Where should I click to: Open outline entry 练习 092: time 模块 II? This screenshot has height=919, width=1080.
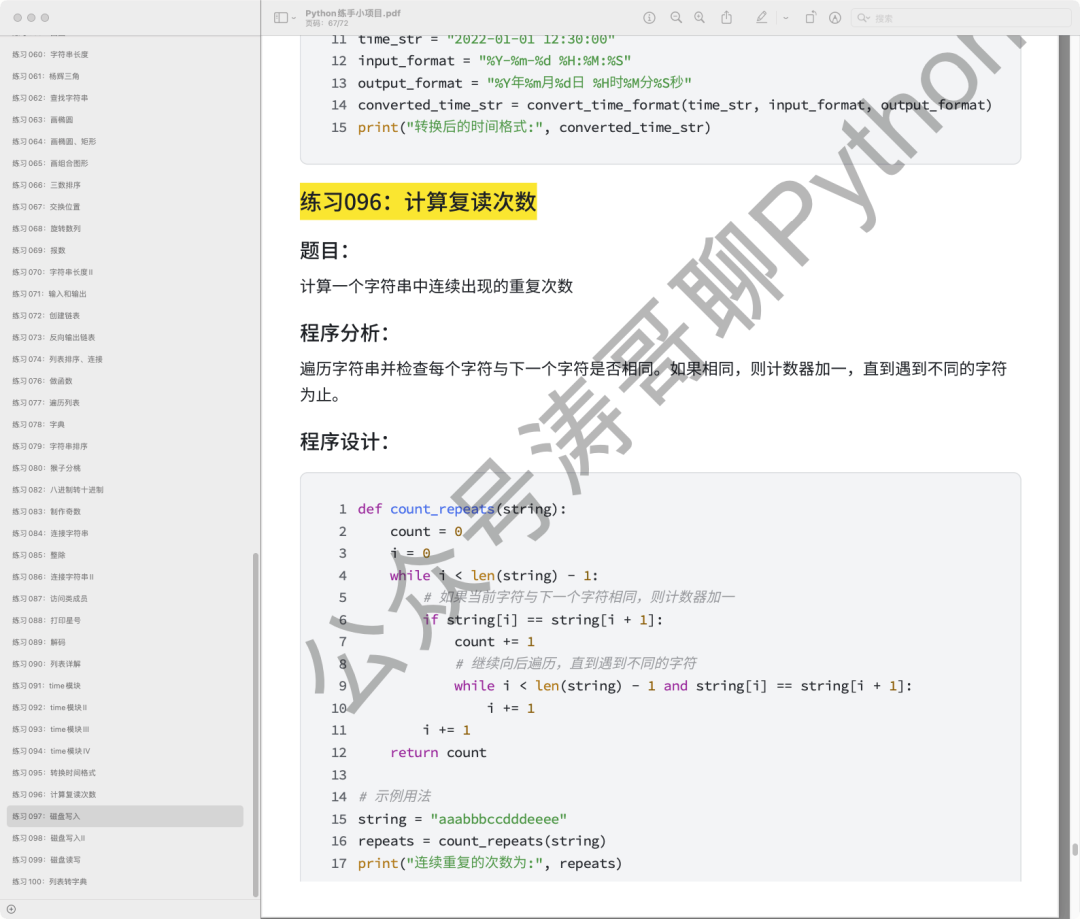tap(50, 708)
